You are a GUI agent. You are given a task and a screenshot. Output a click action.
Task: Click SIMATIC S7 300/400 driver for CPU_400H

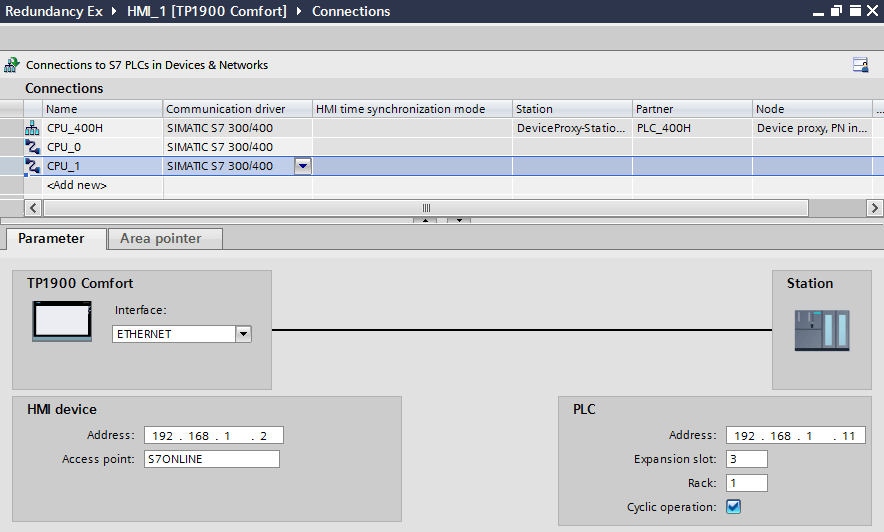click(x=237, y=128)
